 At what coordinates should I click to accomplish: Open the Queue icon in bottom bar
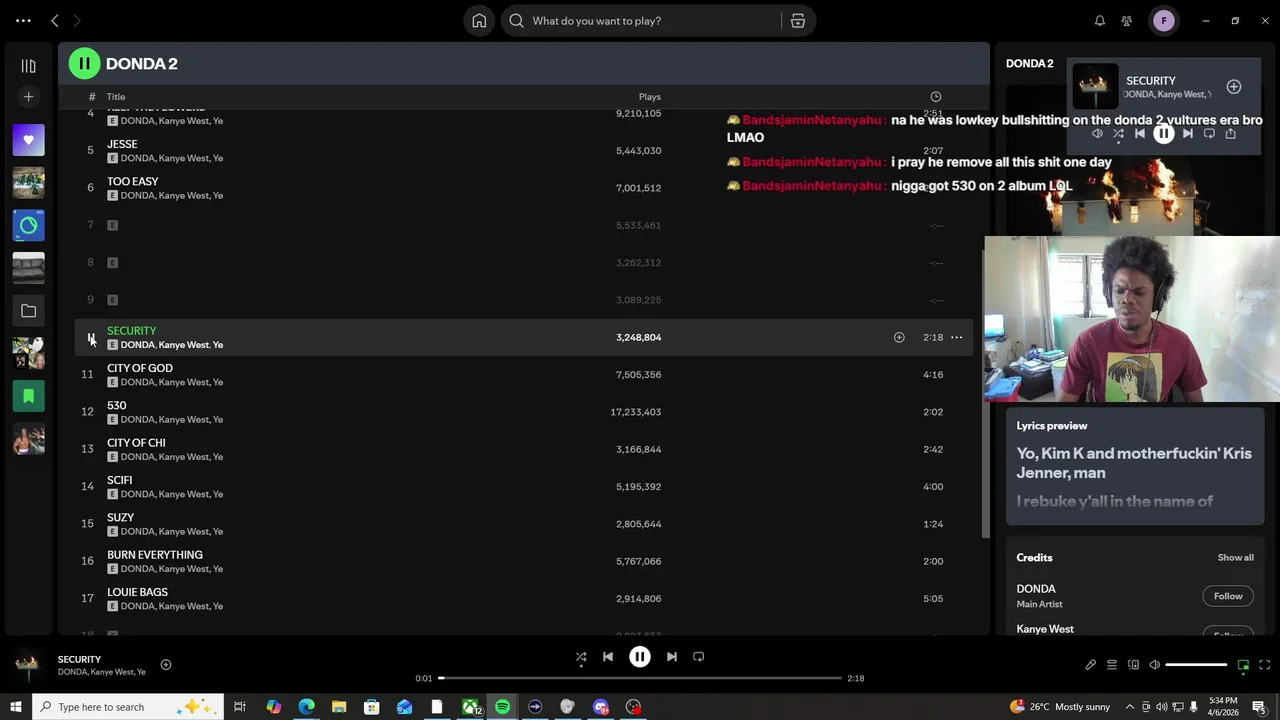pos(1111,665)
